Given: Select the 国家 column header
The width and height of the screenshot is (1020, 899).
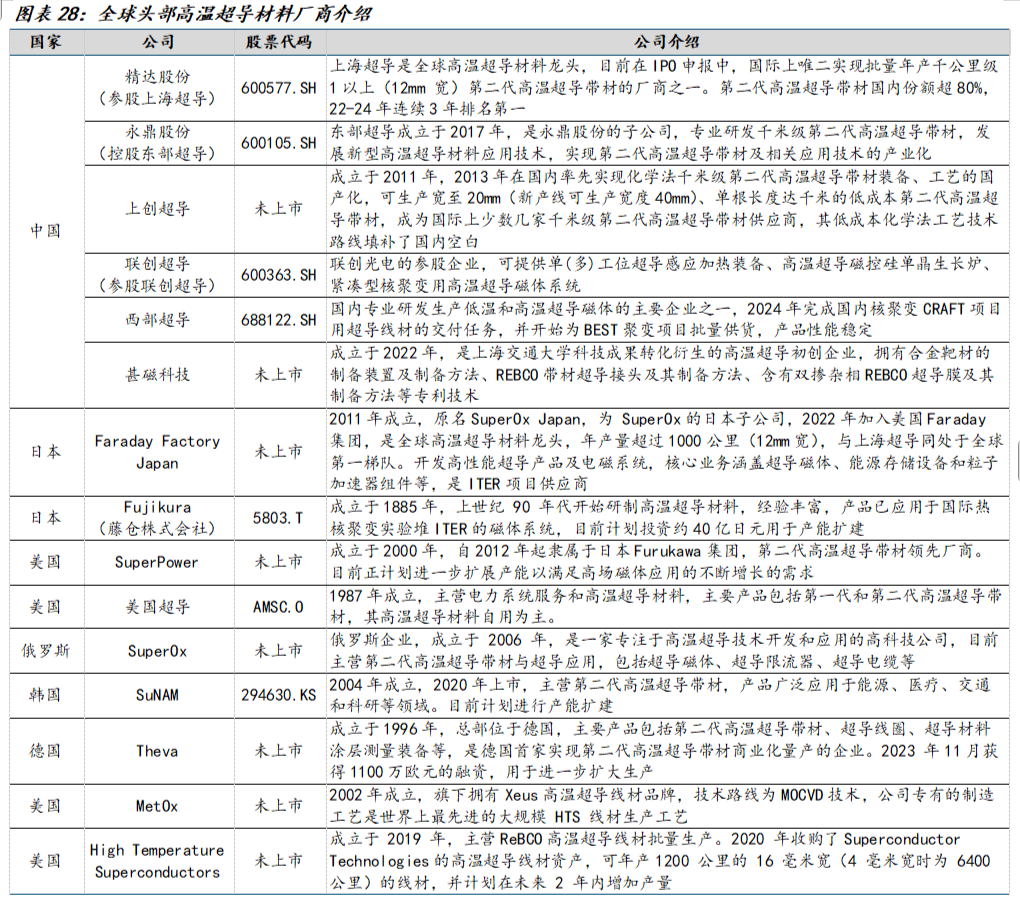Looking at the screenshot, I should pyautogui.click(x=46, y=42).
